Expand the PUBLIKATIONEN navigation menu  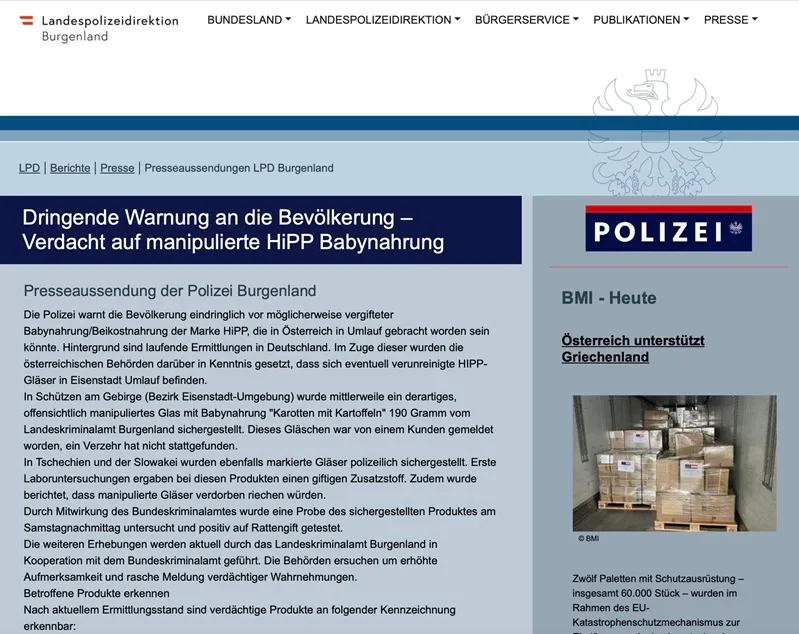coord(641,20)
